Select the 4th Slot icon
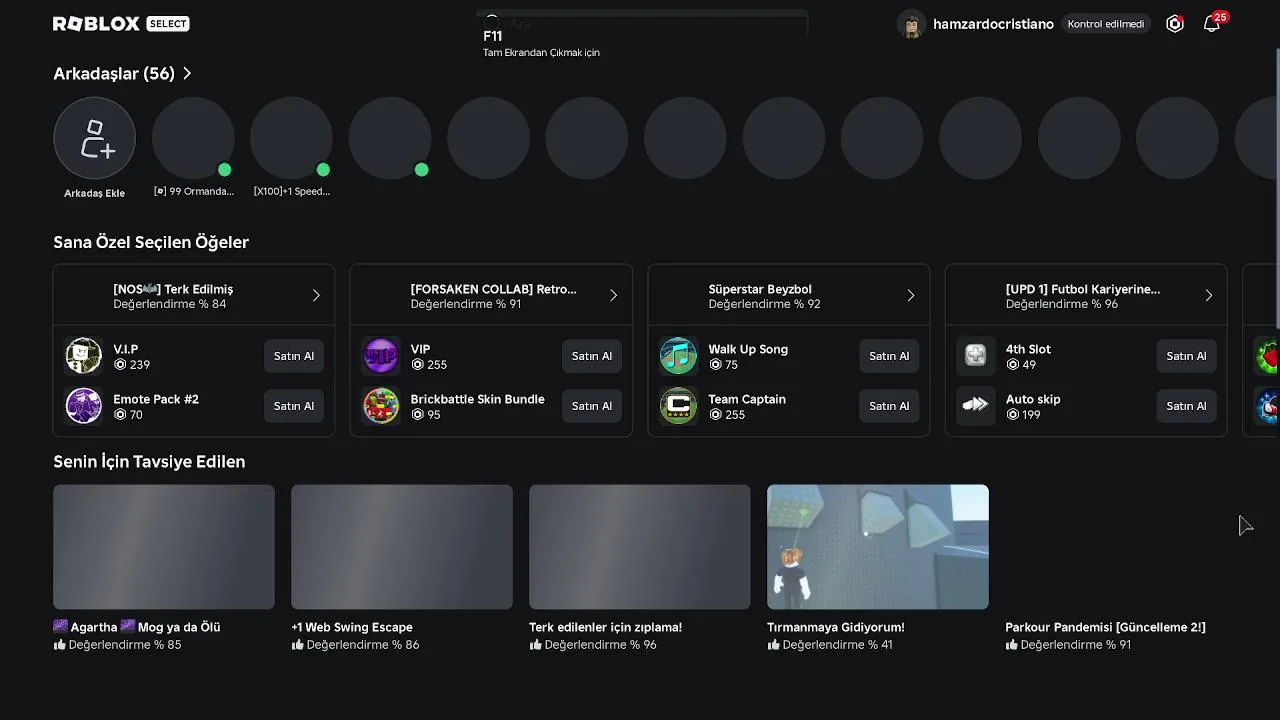Image resolution: width=1280 pixels, height=720 pixels. tap(976, 356)
